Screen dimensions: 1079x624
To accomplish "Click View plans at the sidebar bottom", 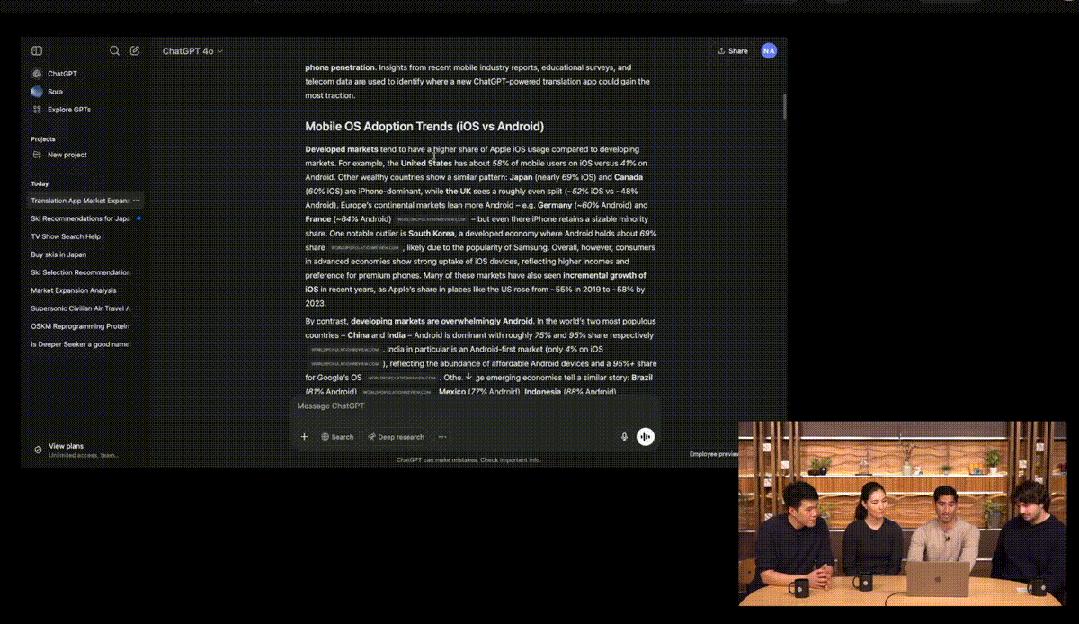I will pyautogui.click(x=66, y=446).
